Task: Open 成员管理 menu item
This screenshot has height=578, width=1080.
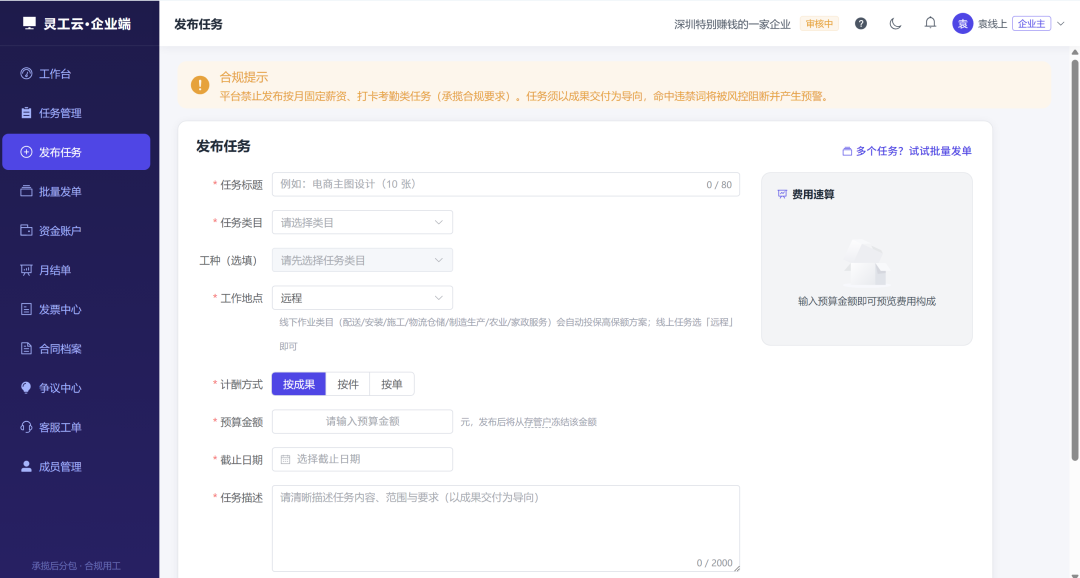Action: click(76, 466)
